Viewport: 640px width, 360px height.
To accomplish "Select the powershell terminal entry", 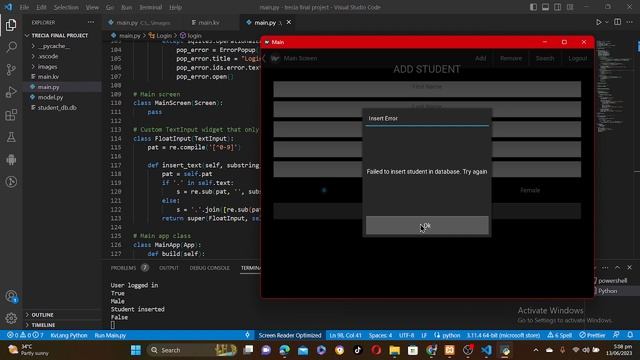I will tap(612, 280).
